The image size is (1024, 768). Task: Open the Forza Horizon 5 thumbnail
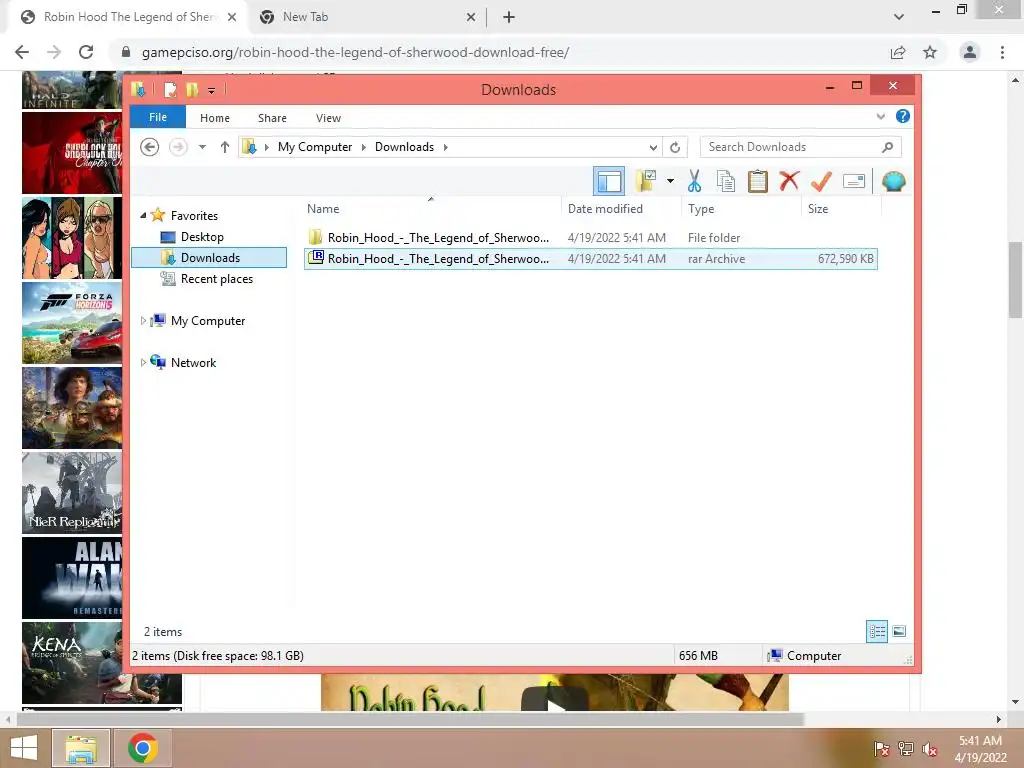(x=72, y=323)
